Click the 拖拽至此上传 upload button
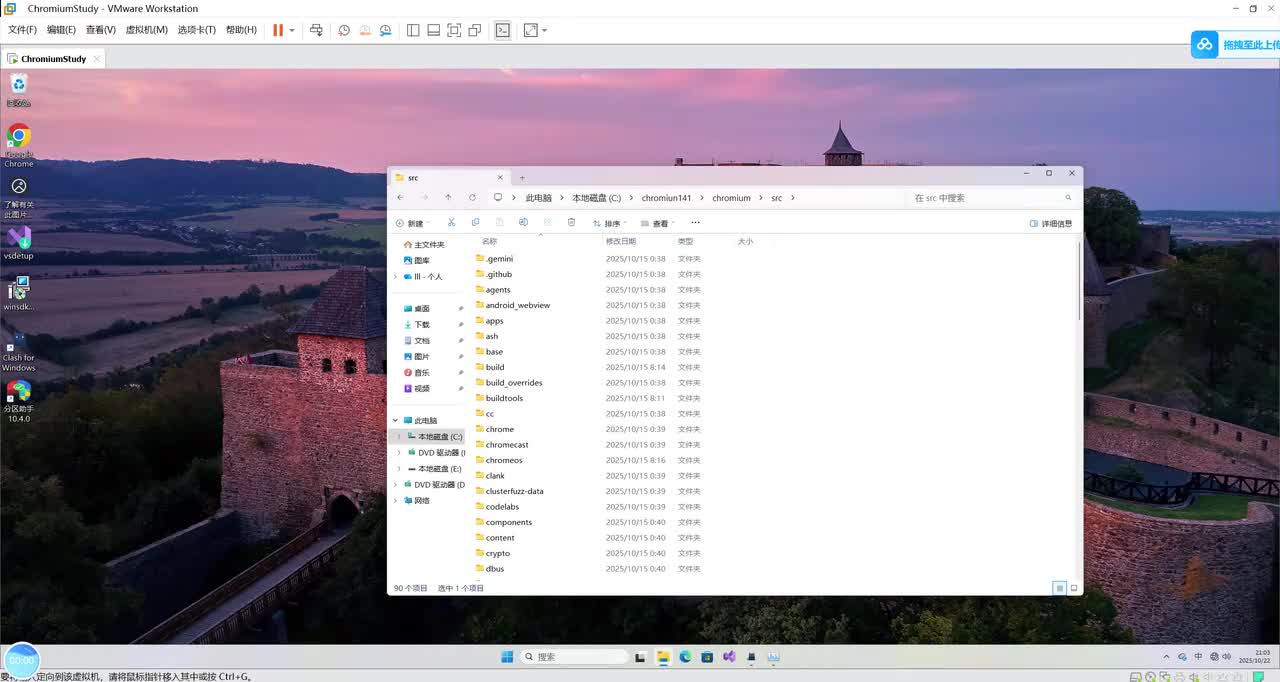 tap(1235, 45)
